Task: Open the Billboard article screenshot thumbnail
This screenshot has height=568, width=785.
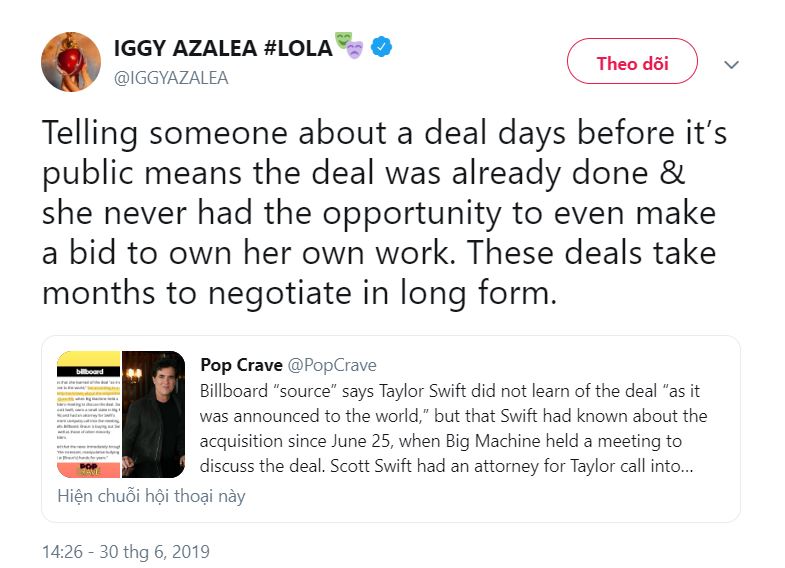Action: (88, 413)
